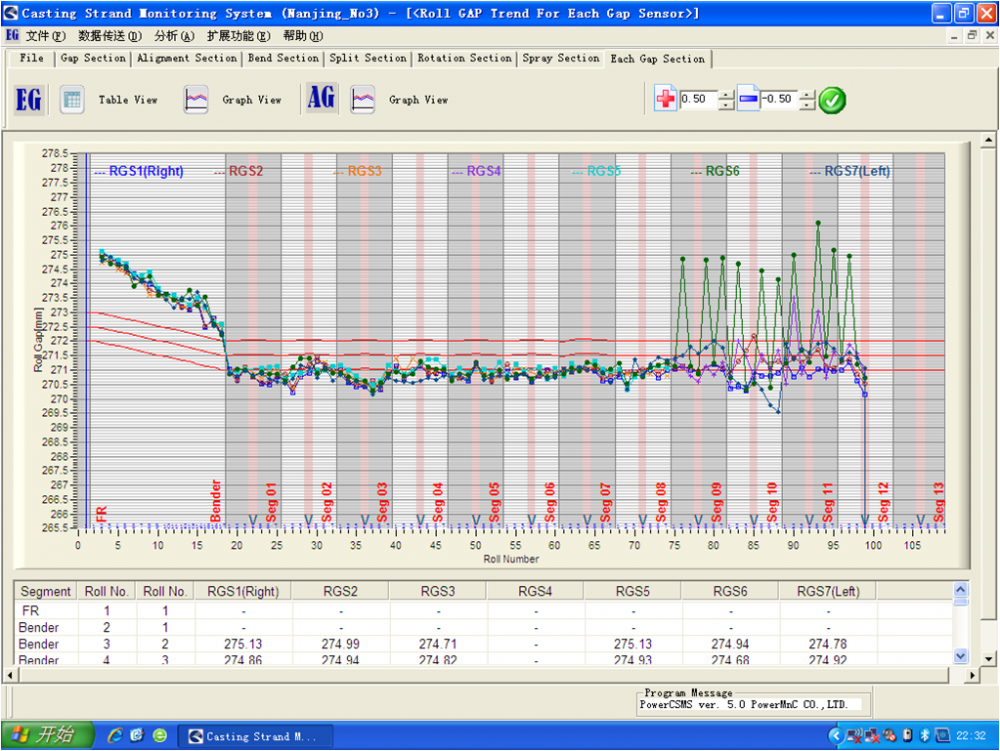Click RGS6 legend label in chart
Viewport: 1000px width, 751px height.
click(x=723, y=171)
